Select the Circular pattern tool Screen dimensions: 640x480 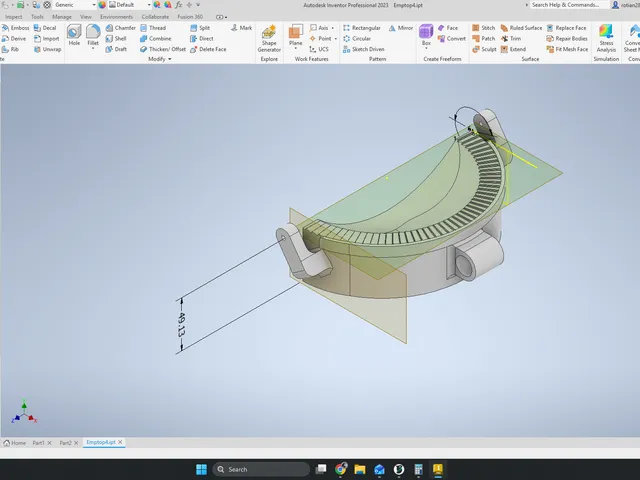357,38
